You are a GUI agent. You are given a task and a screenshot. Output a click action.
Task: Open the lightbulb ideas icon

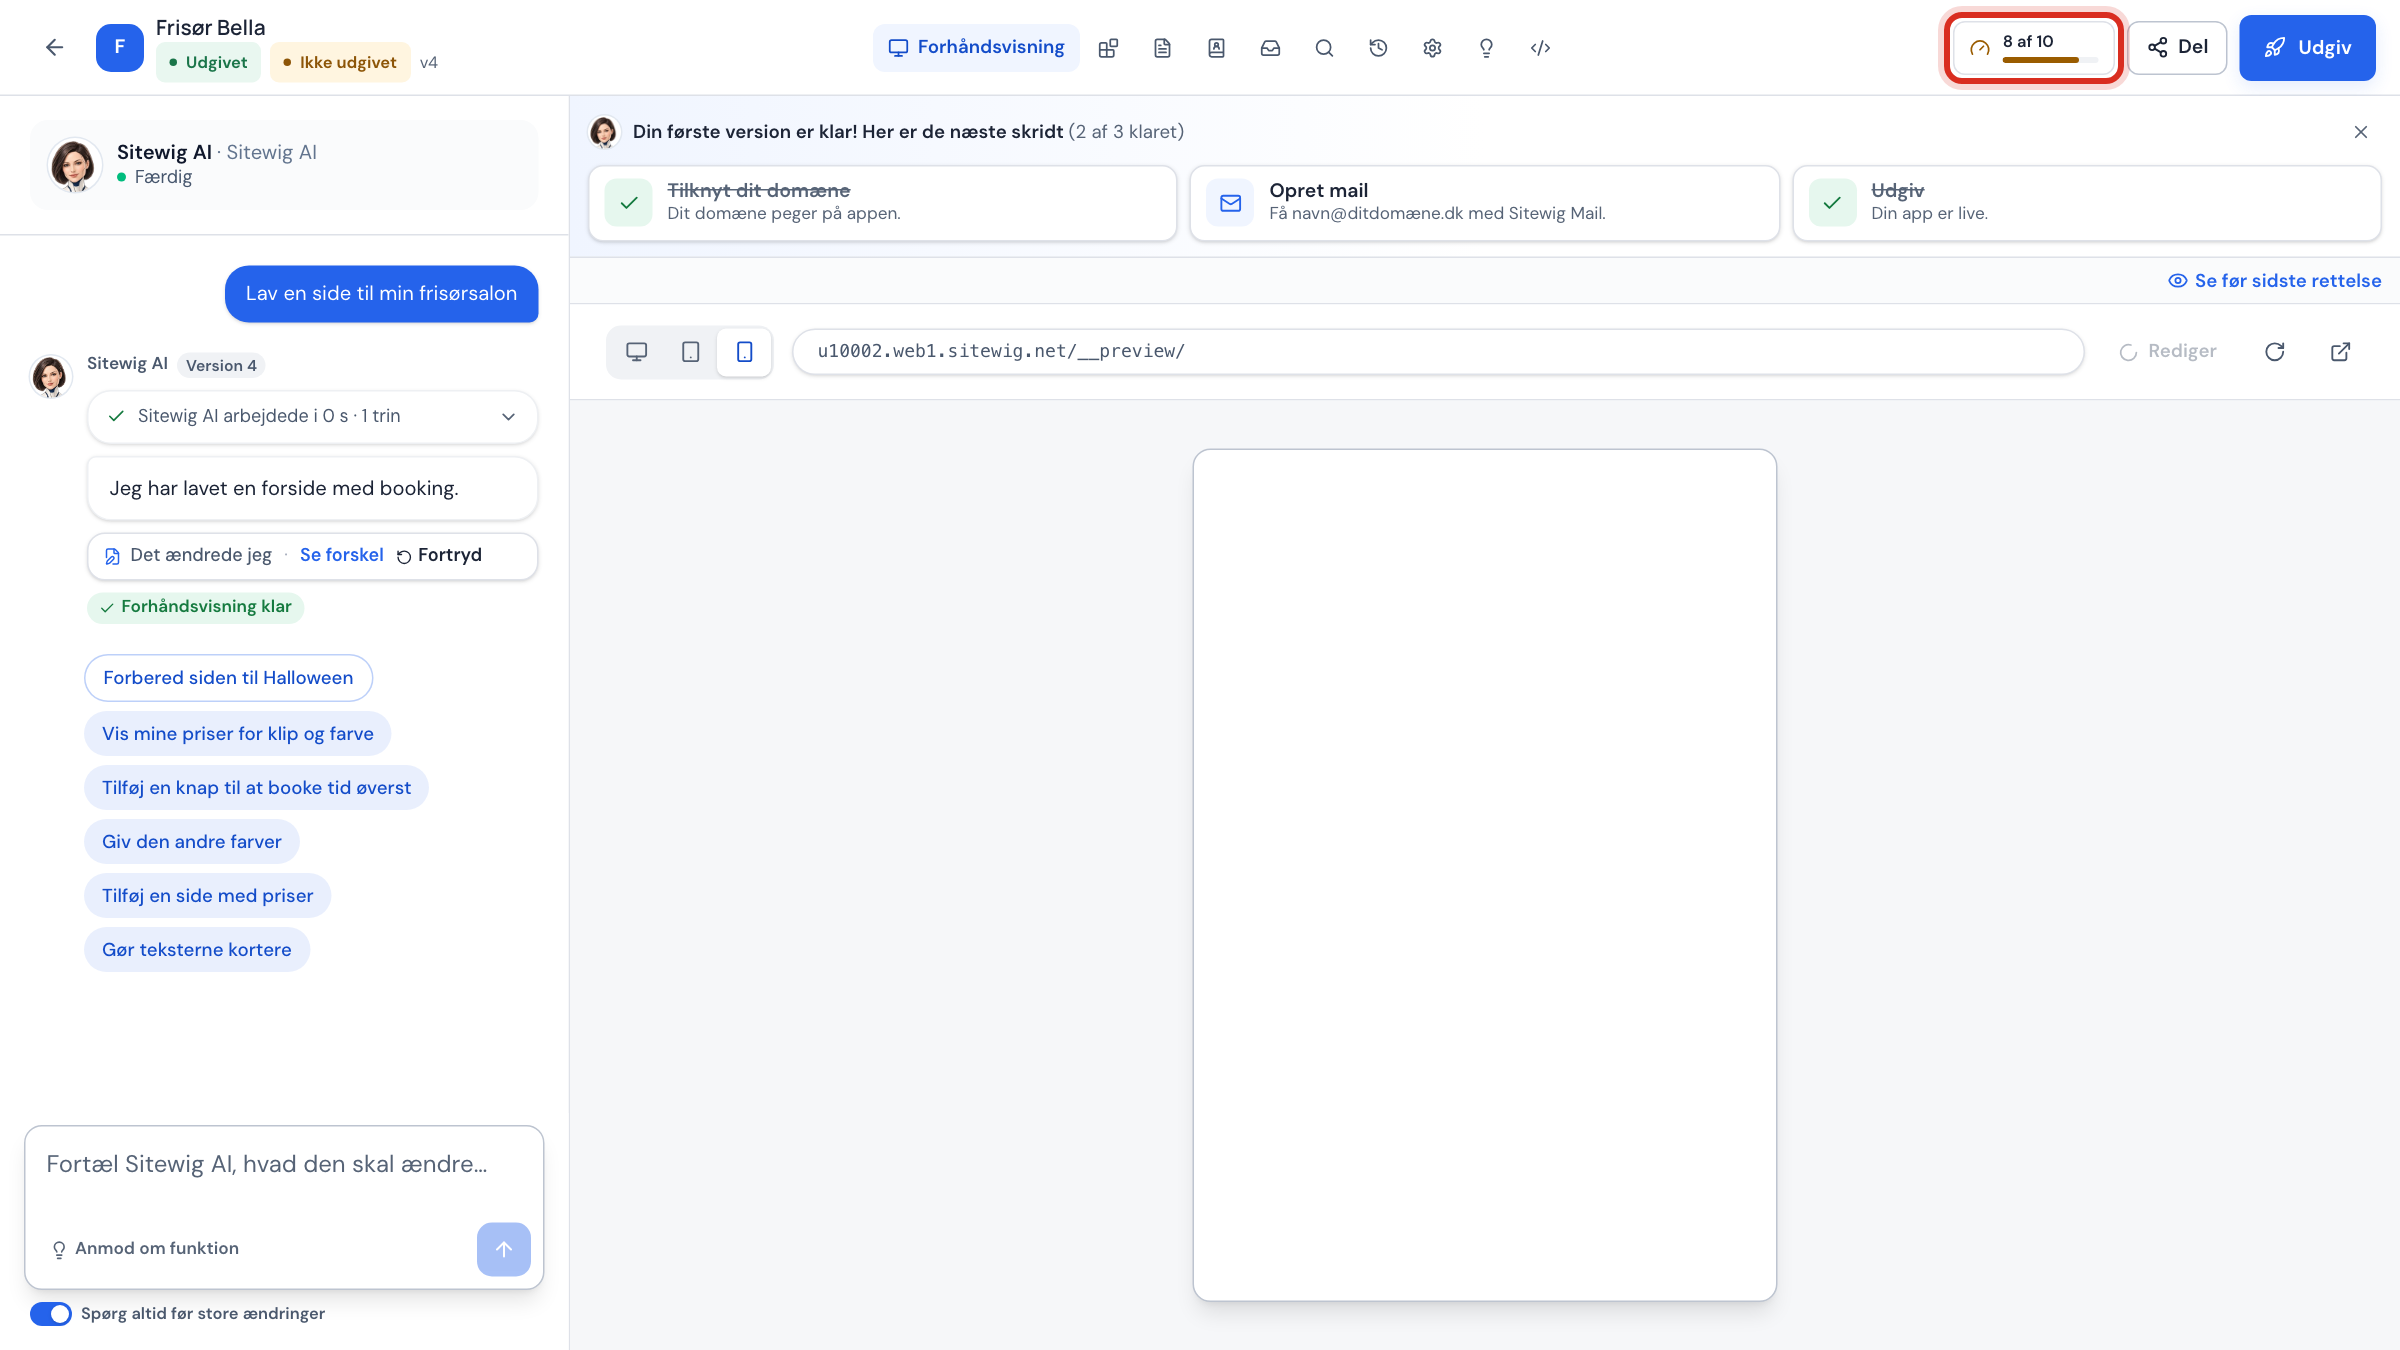pyautogui.click(x=1486, y=48)
